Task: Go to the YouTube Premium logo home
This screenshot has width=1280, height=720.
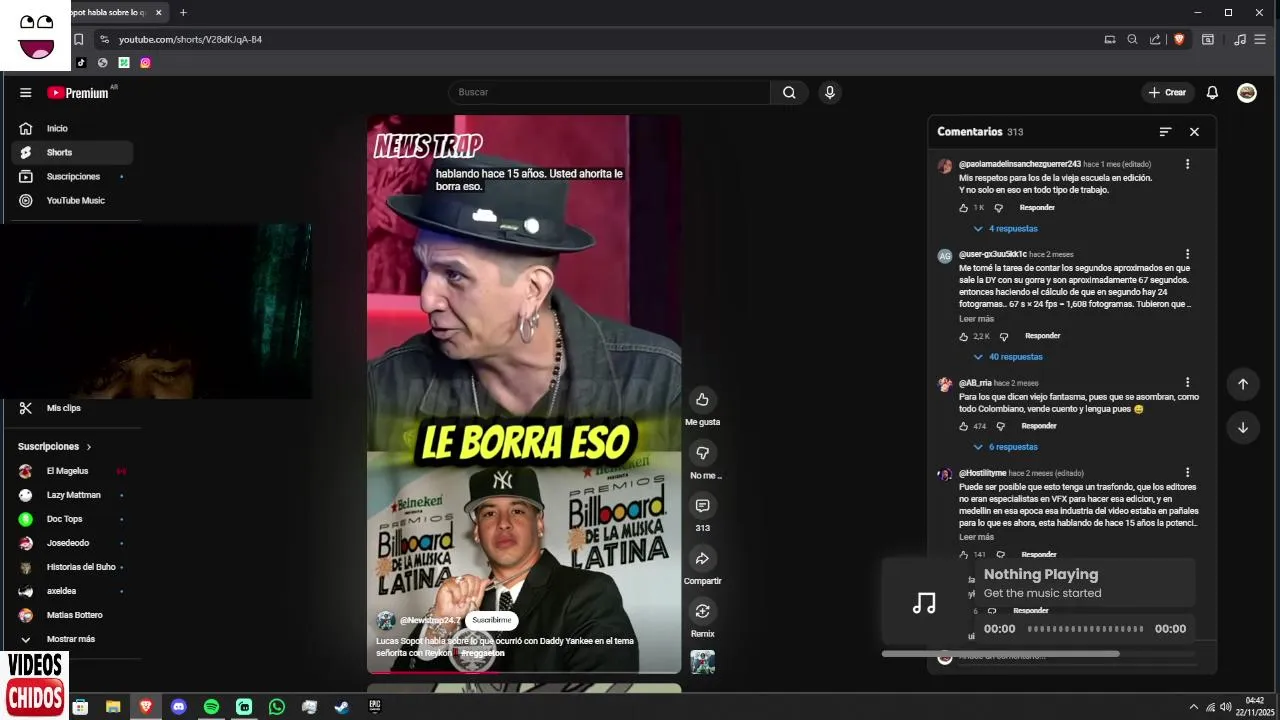Action: [78, 92]
